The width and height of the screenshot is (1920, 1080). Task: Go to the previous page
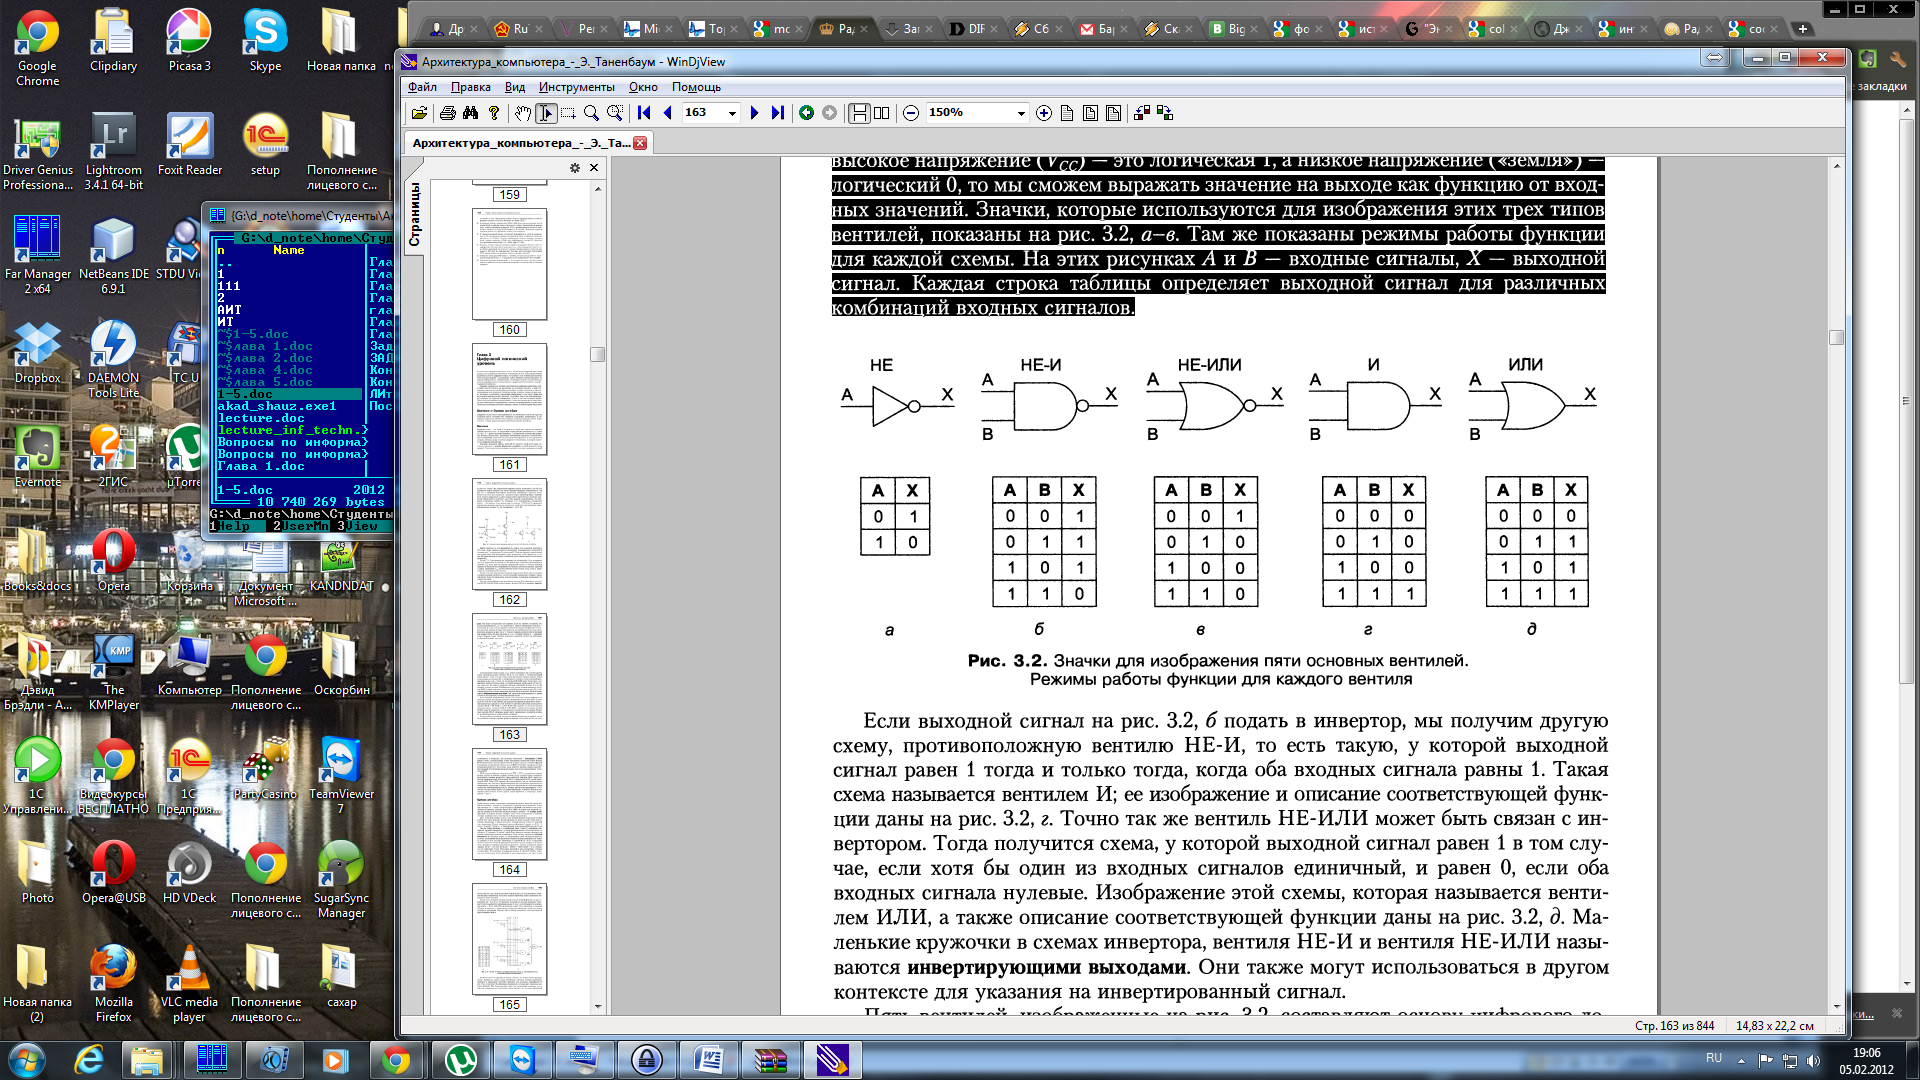click(x=667, y=113)
